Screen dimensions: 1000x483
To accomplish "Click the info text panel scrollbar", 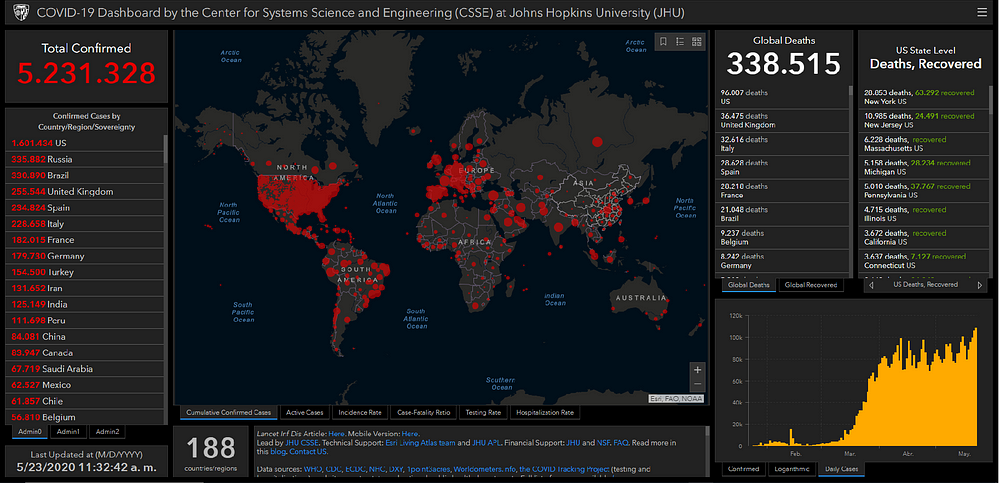I will [708, 433].
